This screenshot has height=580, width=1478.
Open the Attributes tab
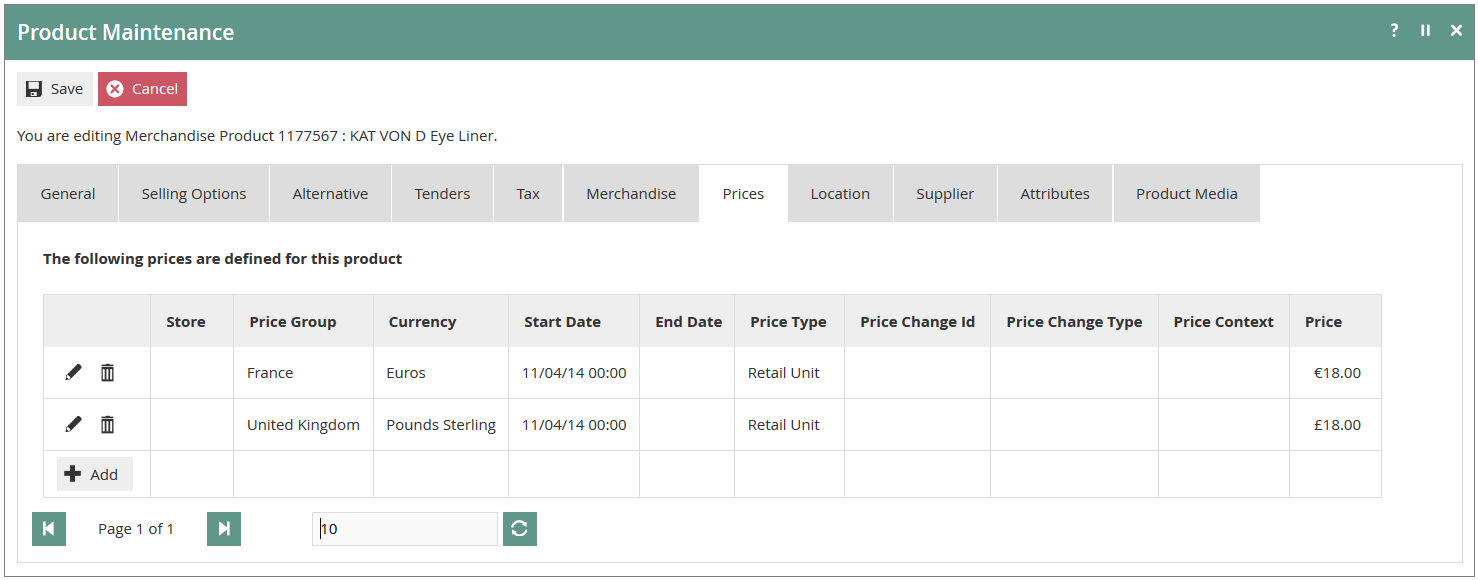1055,194
